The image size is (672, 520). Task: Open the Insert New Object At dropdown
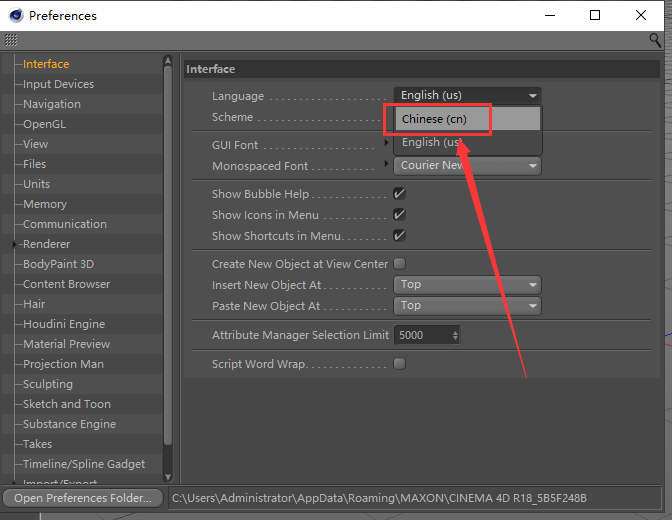click(x=467, y=285)
